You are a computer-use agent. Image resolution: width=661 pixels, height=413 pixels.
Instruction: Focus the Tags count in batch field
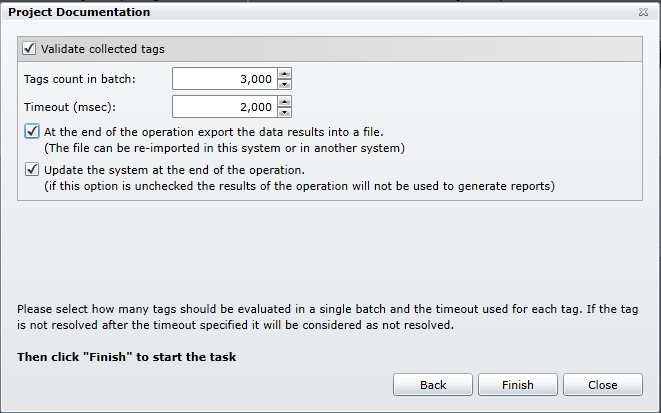pos(224,79)
